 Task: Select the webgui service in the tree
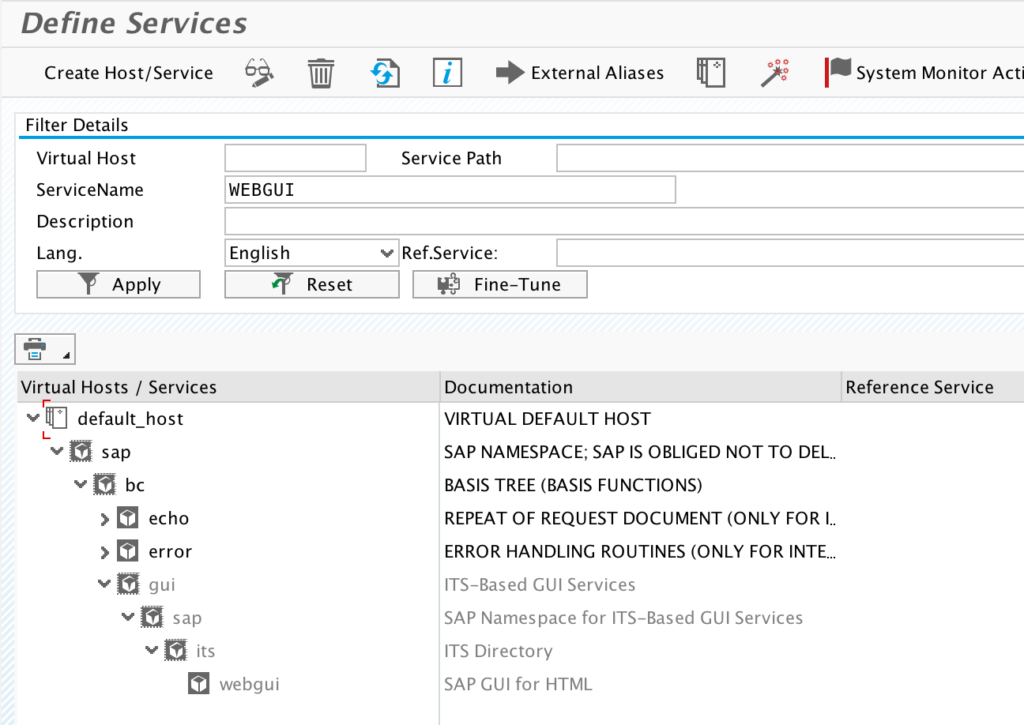point(233,684)
